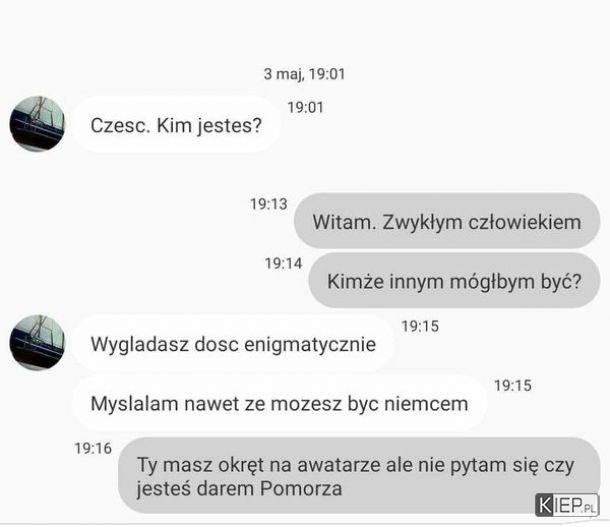Click the 19:14 message timestamp
This screenshot has height=527, width=610.
point(283,263)
